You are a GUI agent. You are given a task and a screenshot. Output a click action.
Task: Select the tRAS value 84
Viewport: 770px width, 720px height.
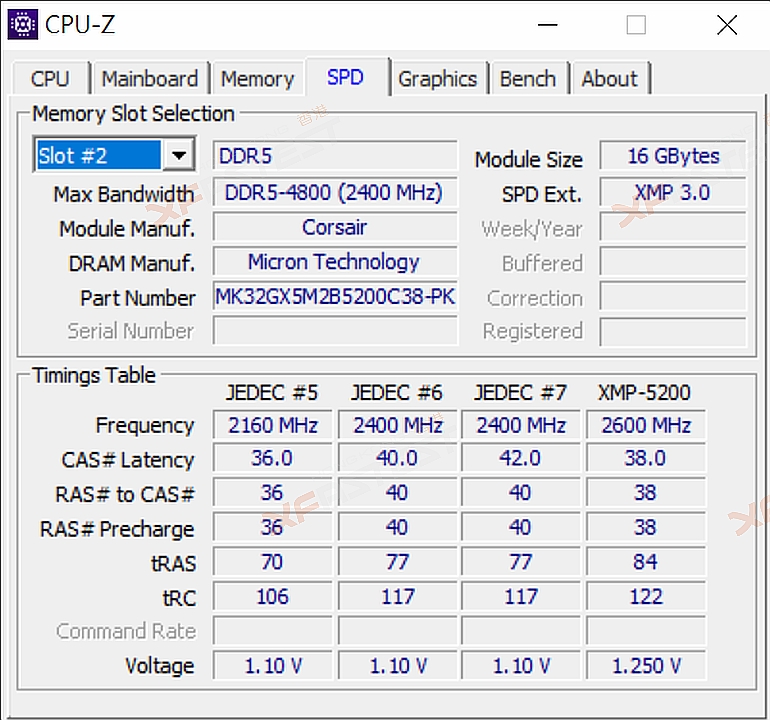click(x=646, y=562)
